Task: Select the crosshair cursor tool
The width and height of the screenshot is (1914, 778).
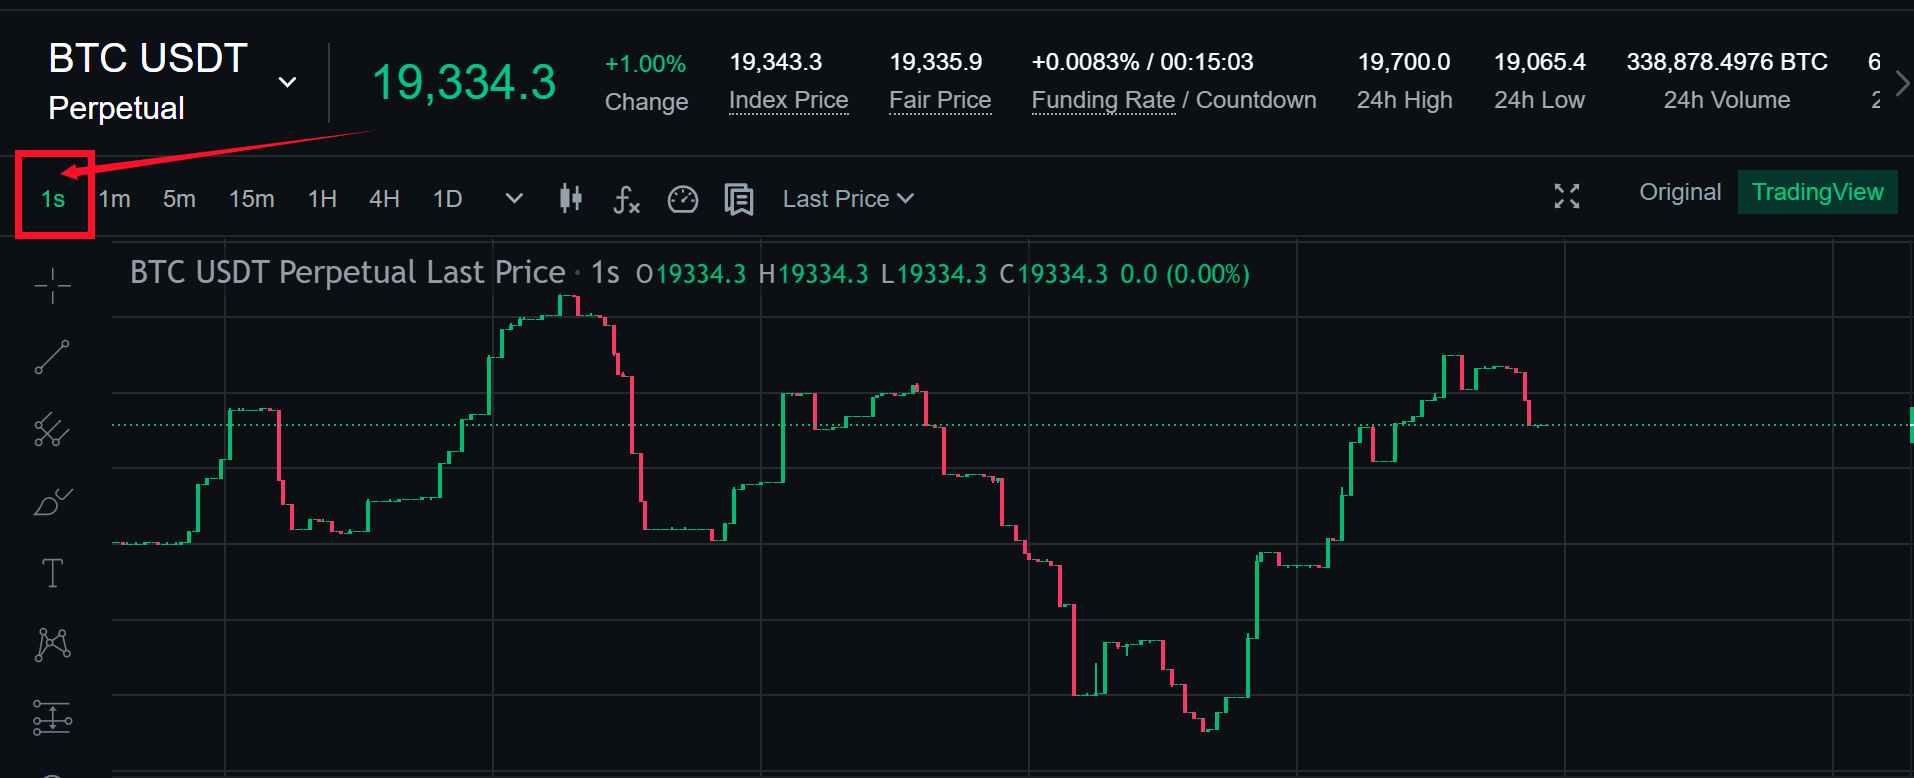Action: tap(52, 286)
